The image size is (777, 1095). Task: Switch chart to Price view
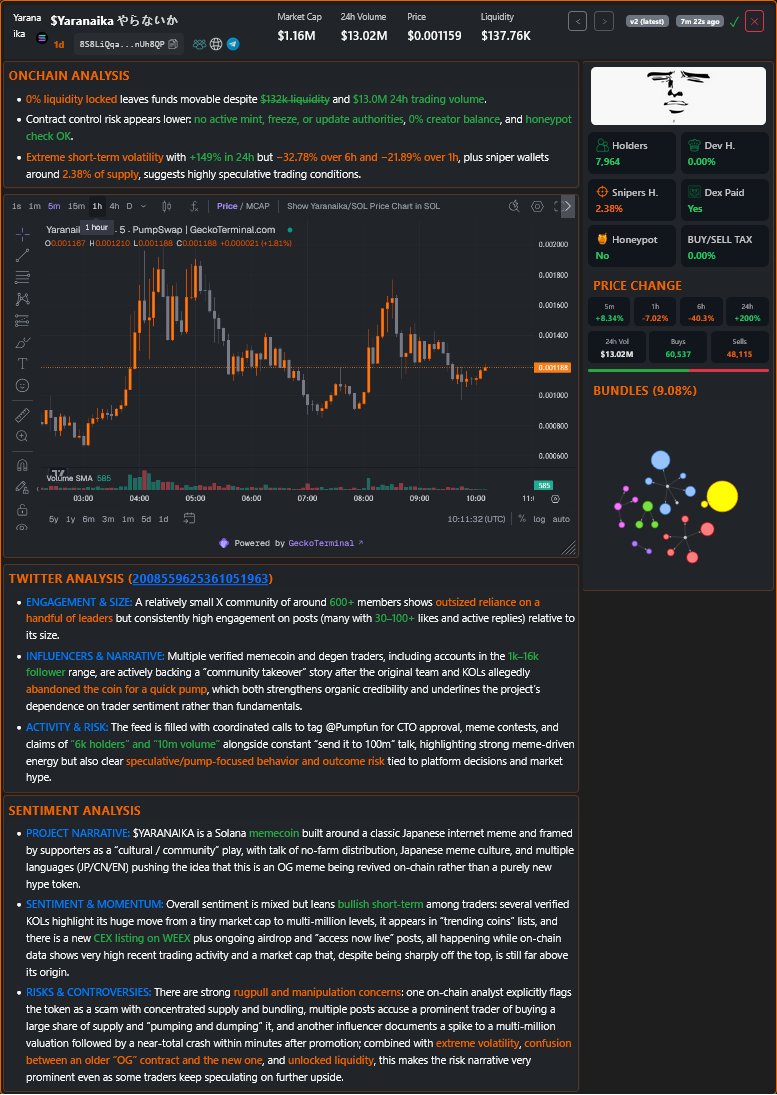pos(227,206)
